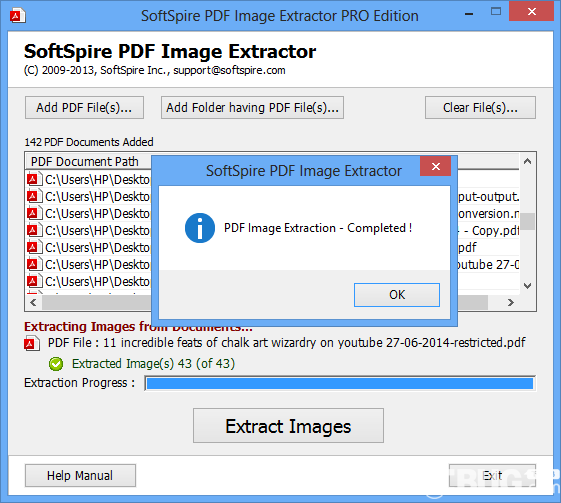Select the list row ending in outube 27-0
Screen dimensions: 561x503
pos(273,265)
